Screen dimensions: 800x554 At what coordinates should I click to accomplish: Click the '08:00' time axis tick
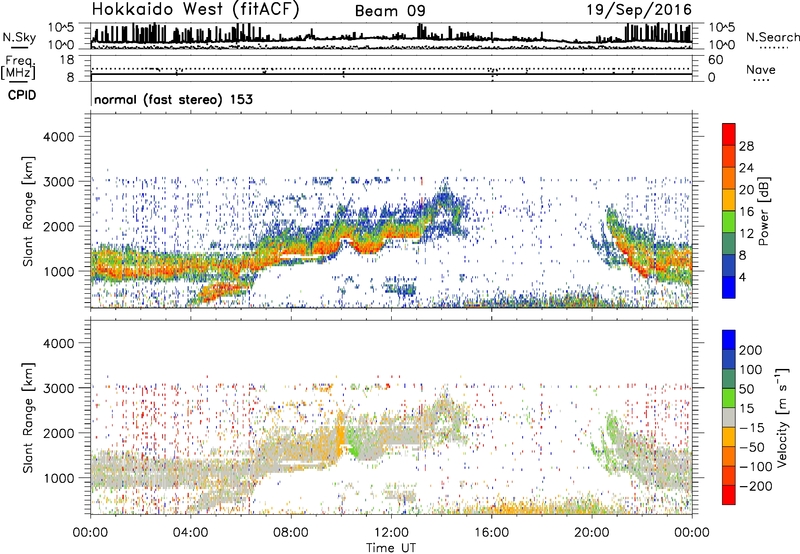[291, 533]
